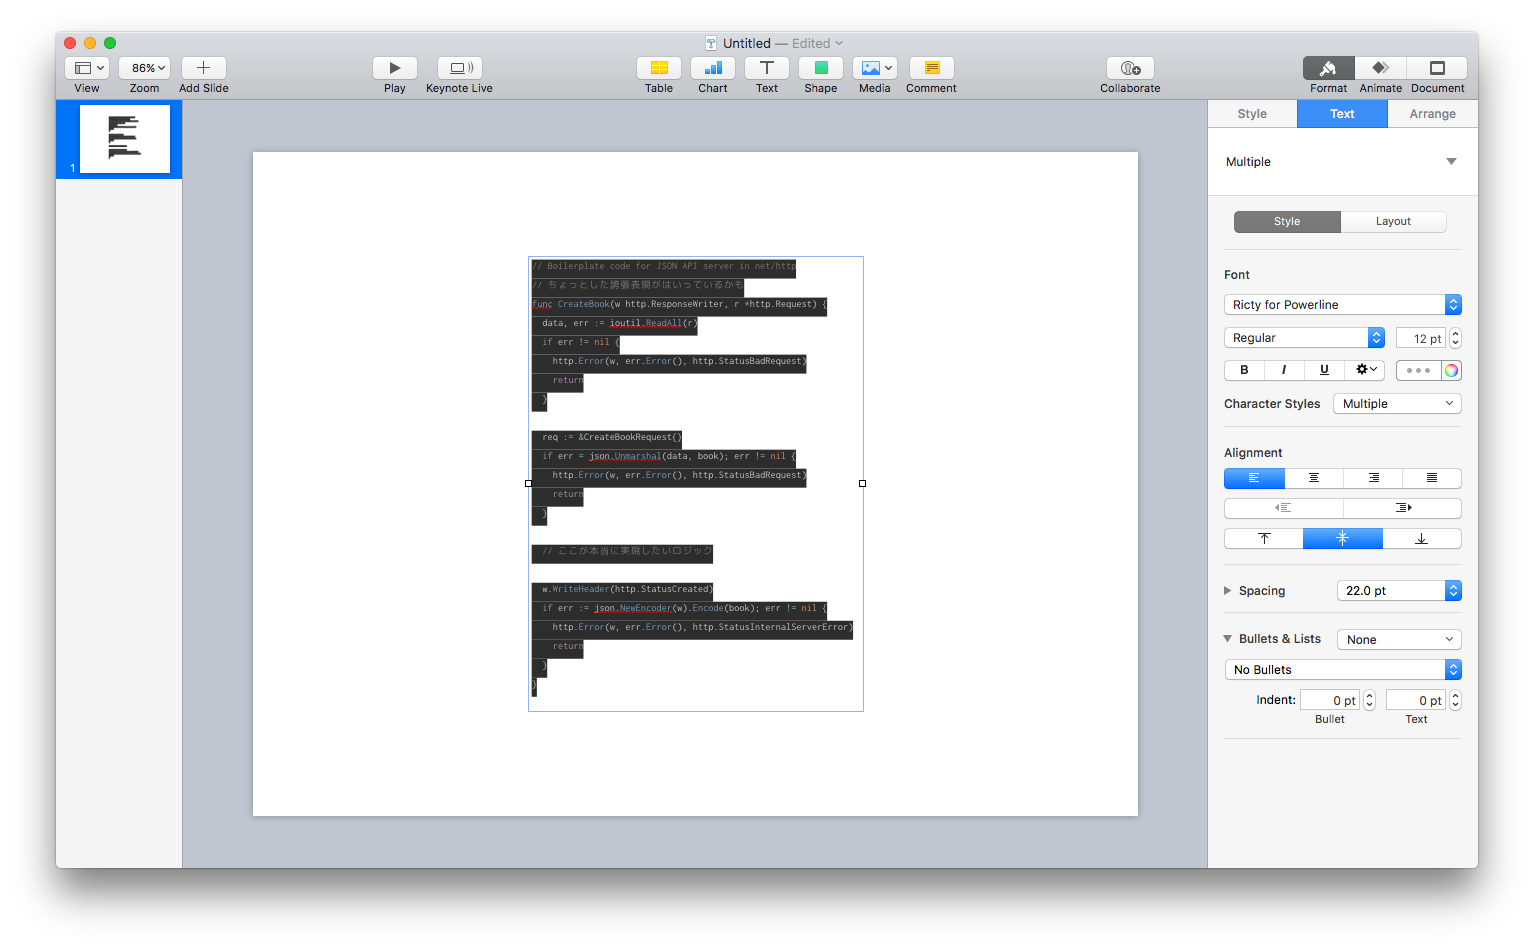The height and width of the screenshot is (948, 1534).
Task: Switch to the Arrange tab
Action: tap(1433, 114)
